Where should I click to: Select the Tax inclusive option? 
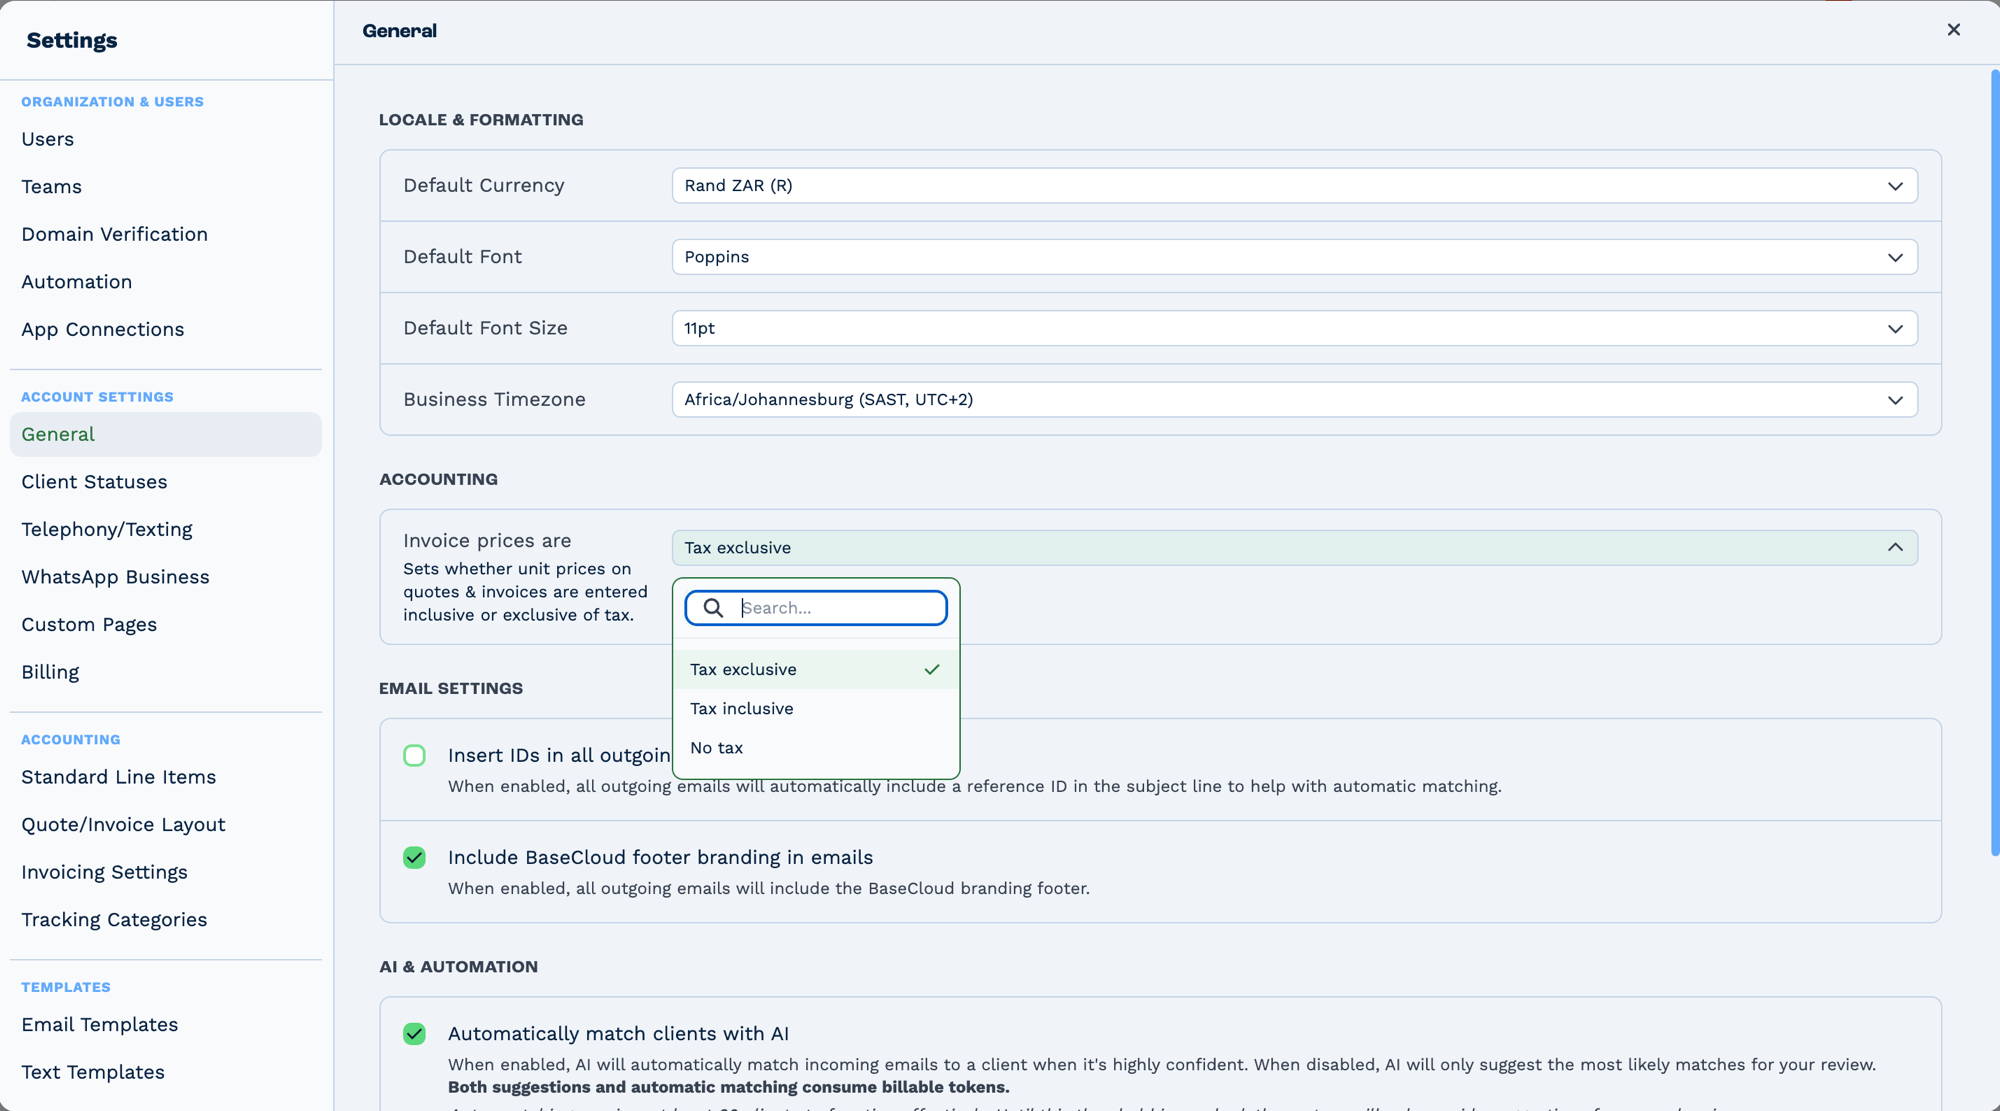[816, 708]
